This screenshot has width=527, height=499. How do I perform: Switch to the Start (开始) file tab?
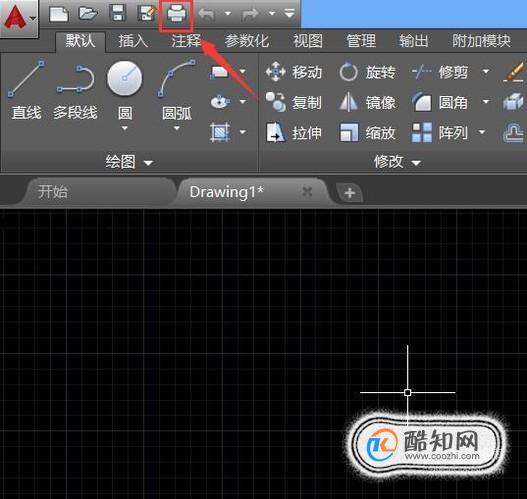53,192
